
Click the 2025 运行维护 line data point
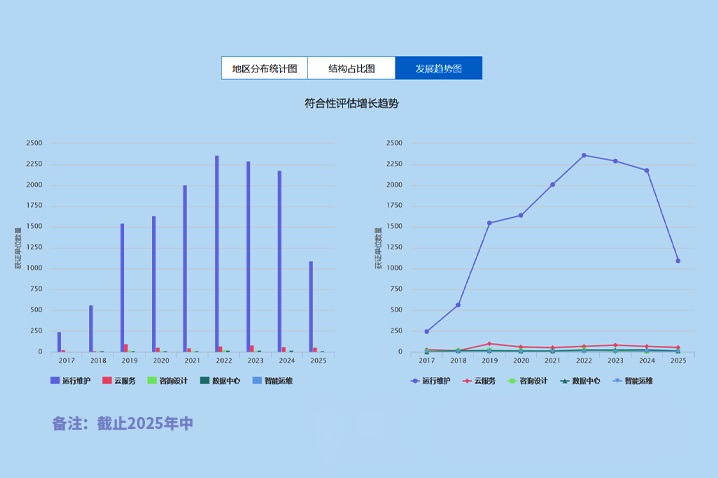678,261
